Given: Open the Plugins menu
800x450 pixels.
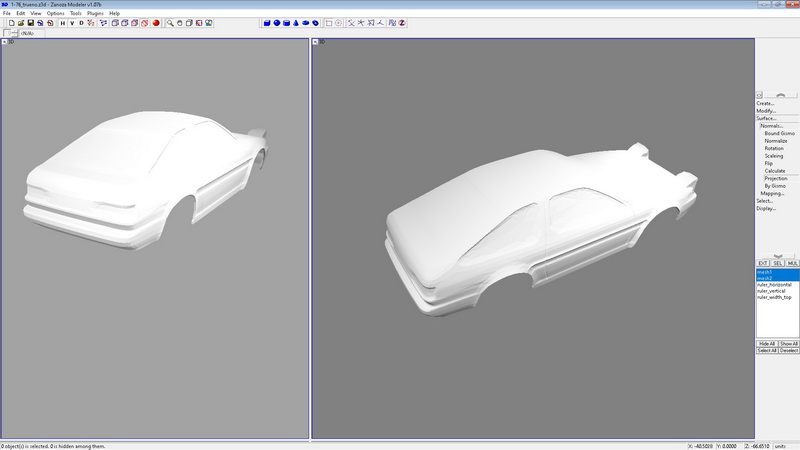Looking at the screenshot, I should [95, 13].
